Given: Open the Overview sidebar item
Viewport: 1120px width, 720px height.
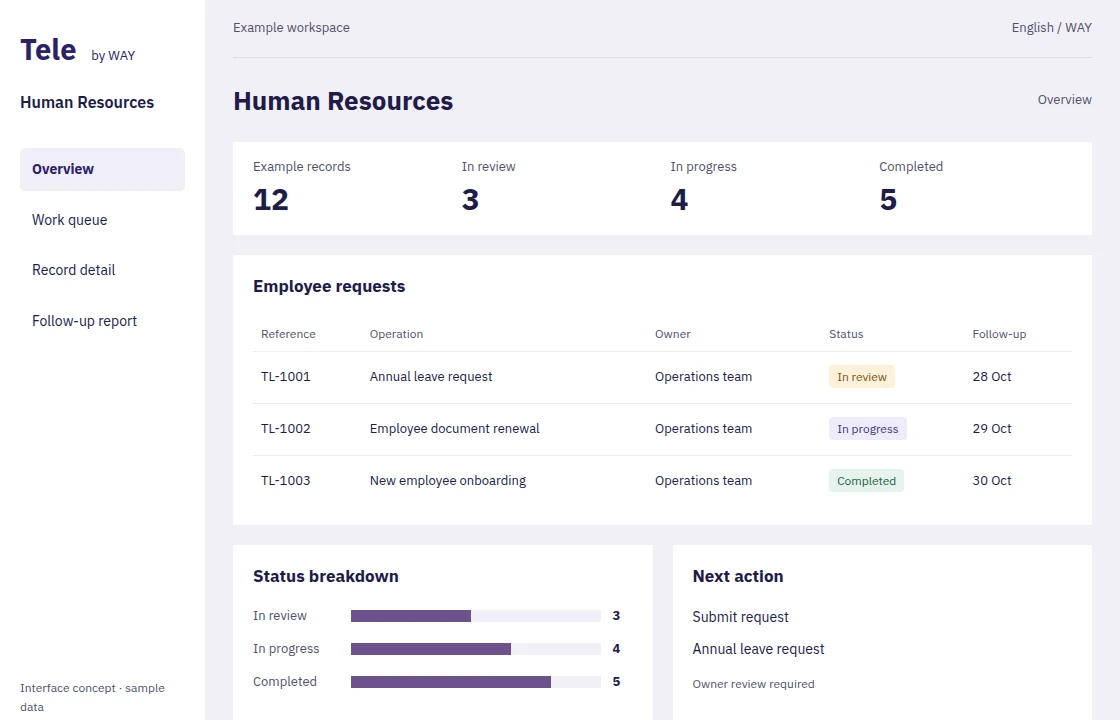Looking at the screenshot, I should coord(102,169).
